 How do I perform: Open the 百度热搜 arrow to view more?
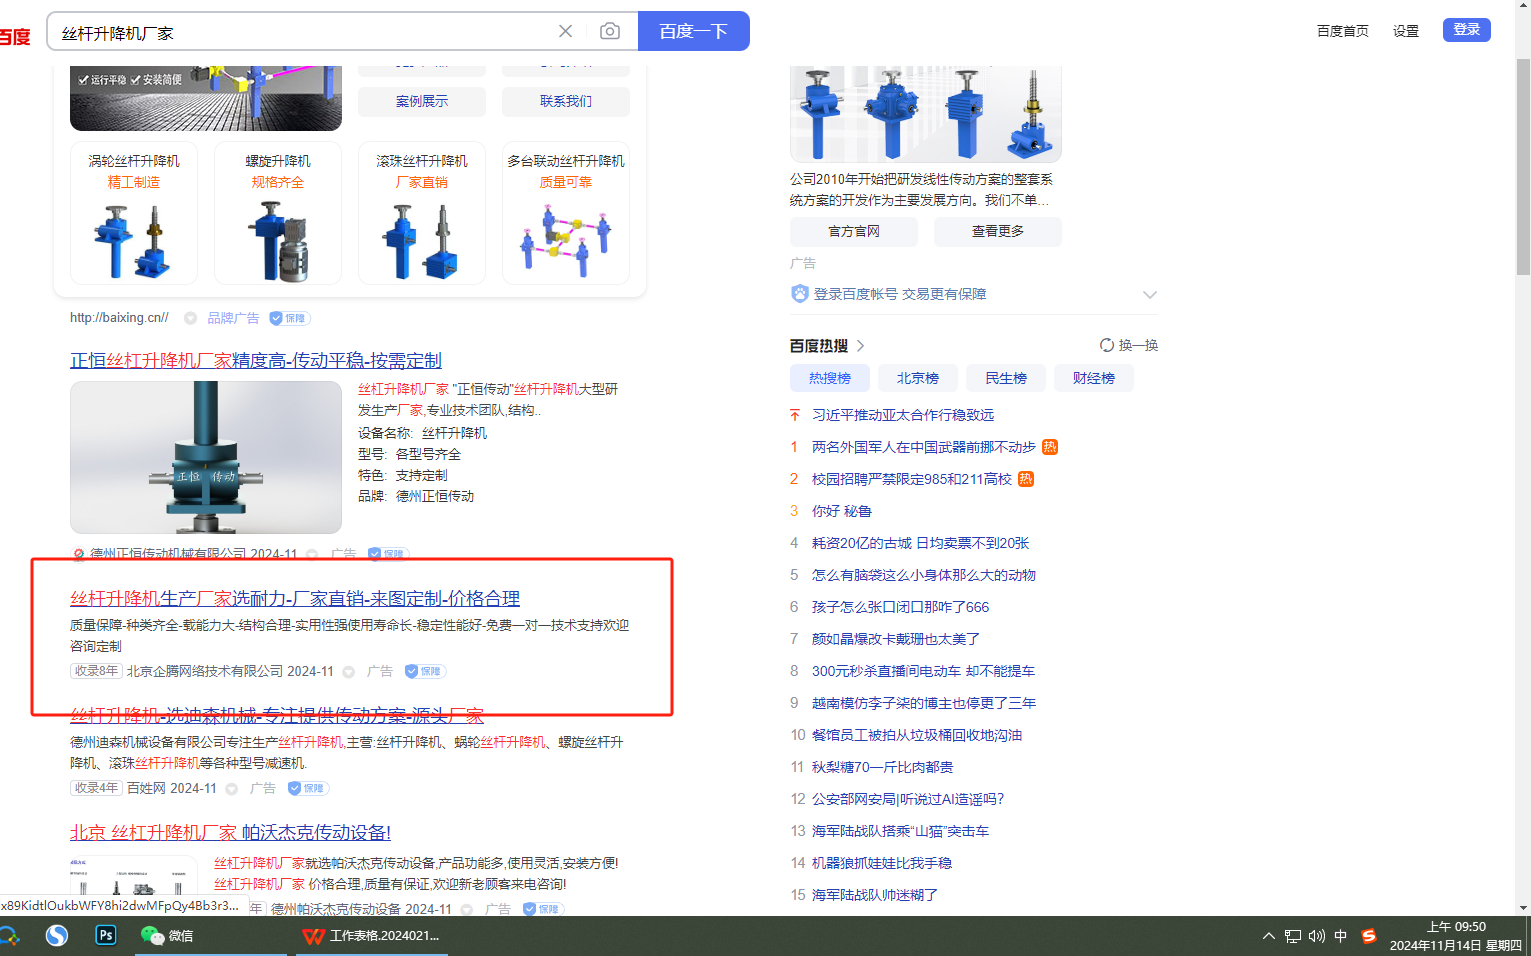tap(860, 346)
